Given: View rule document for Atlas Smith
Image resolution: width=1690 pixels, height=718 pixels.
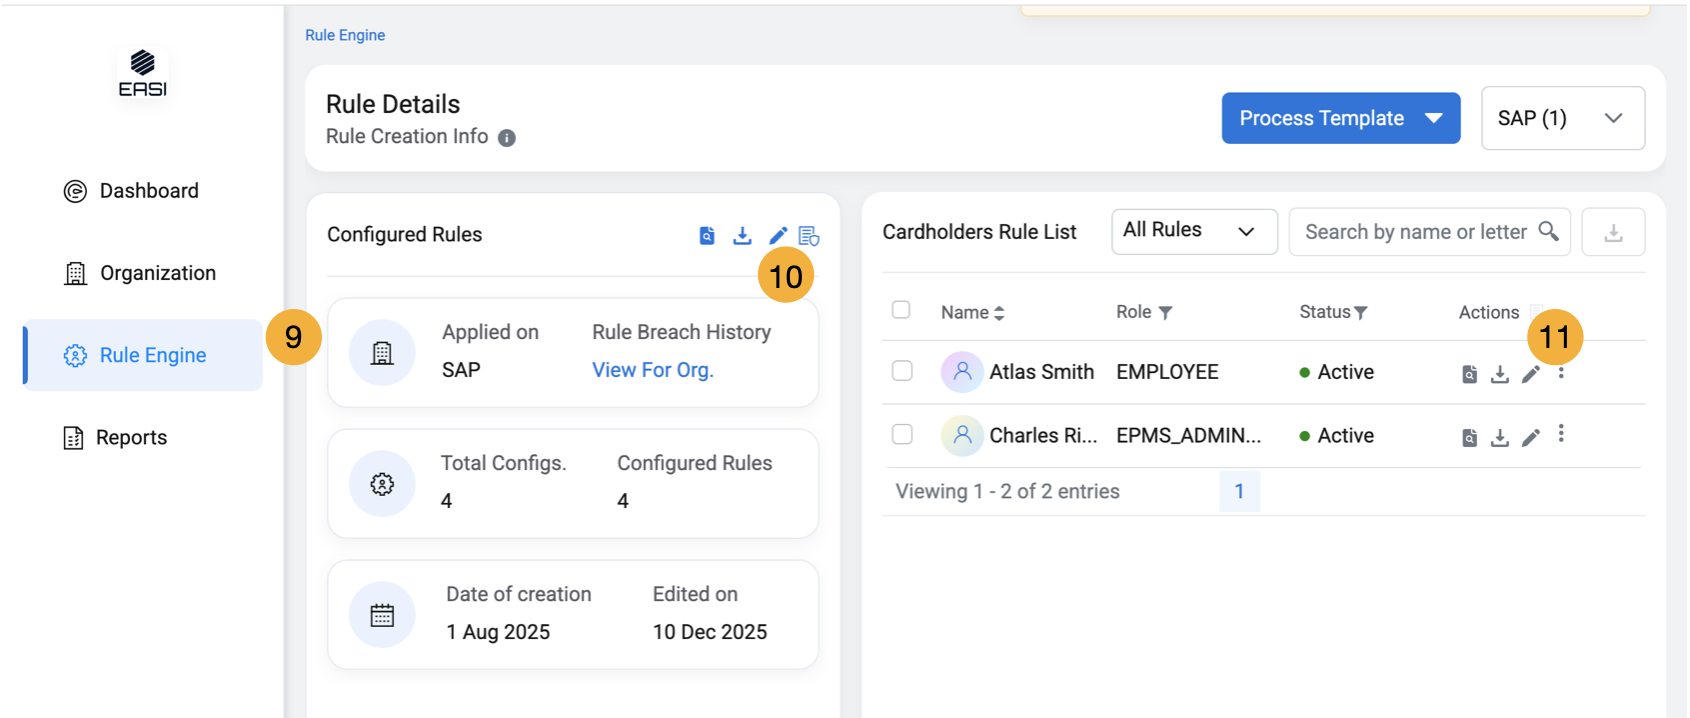Looking at the screenshot, I should (x=1469, y=374).
